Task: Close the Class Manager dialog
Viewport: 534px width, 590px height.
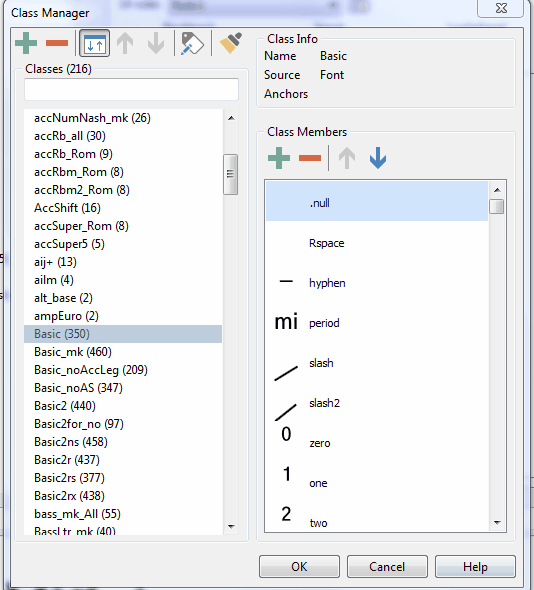Action: pyautogui.click(x=501, y=8)
